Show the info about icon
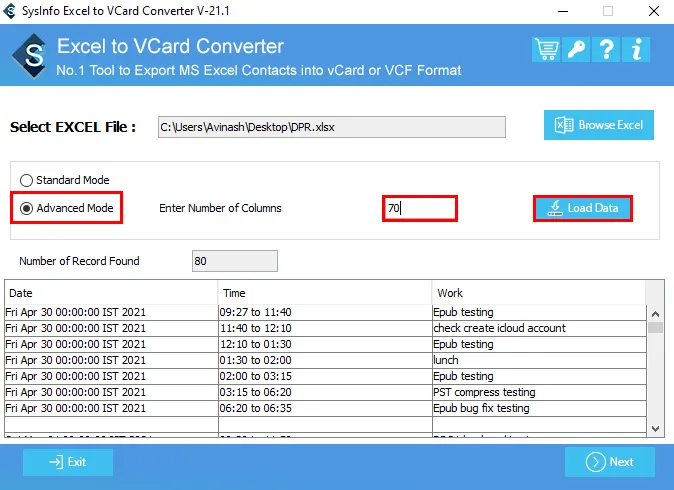This screenshot has height=490, width=674. (x=636, y=49)
